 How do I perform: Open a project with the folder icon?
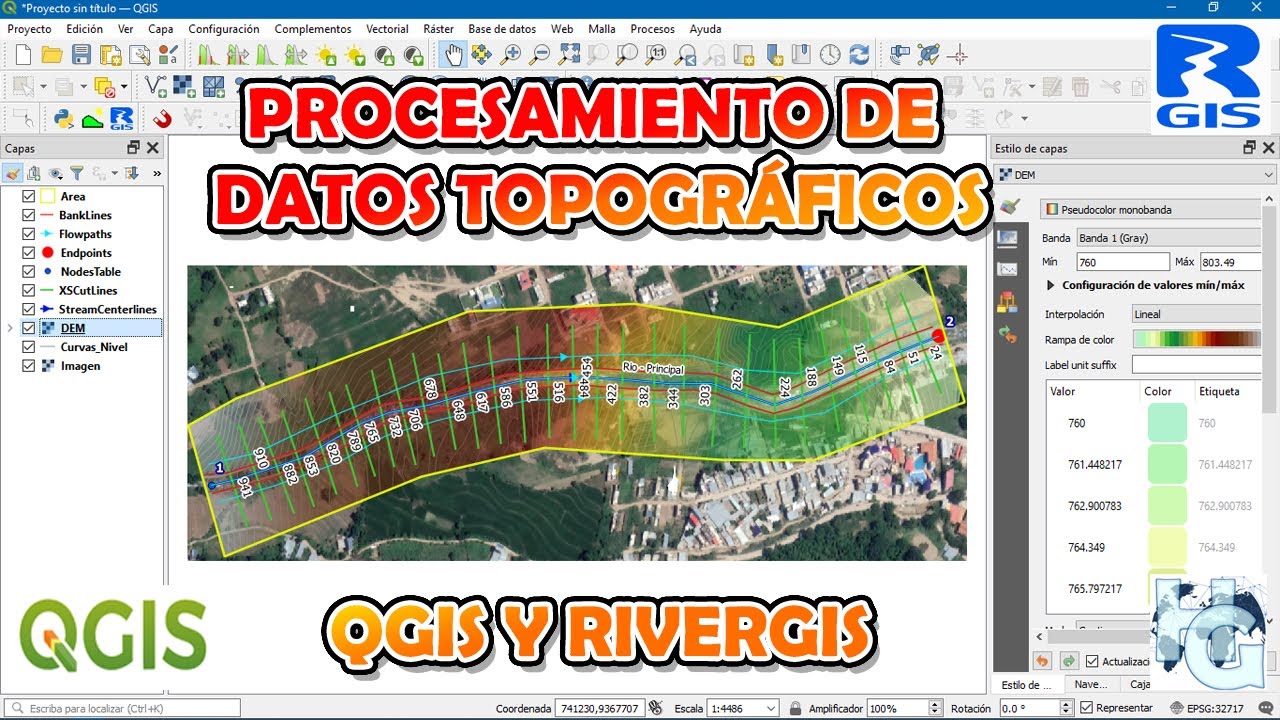coord(52,55)
